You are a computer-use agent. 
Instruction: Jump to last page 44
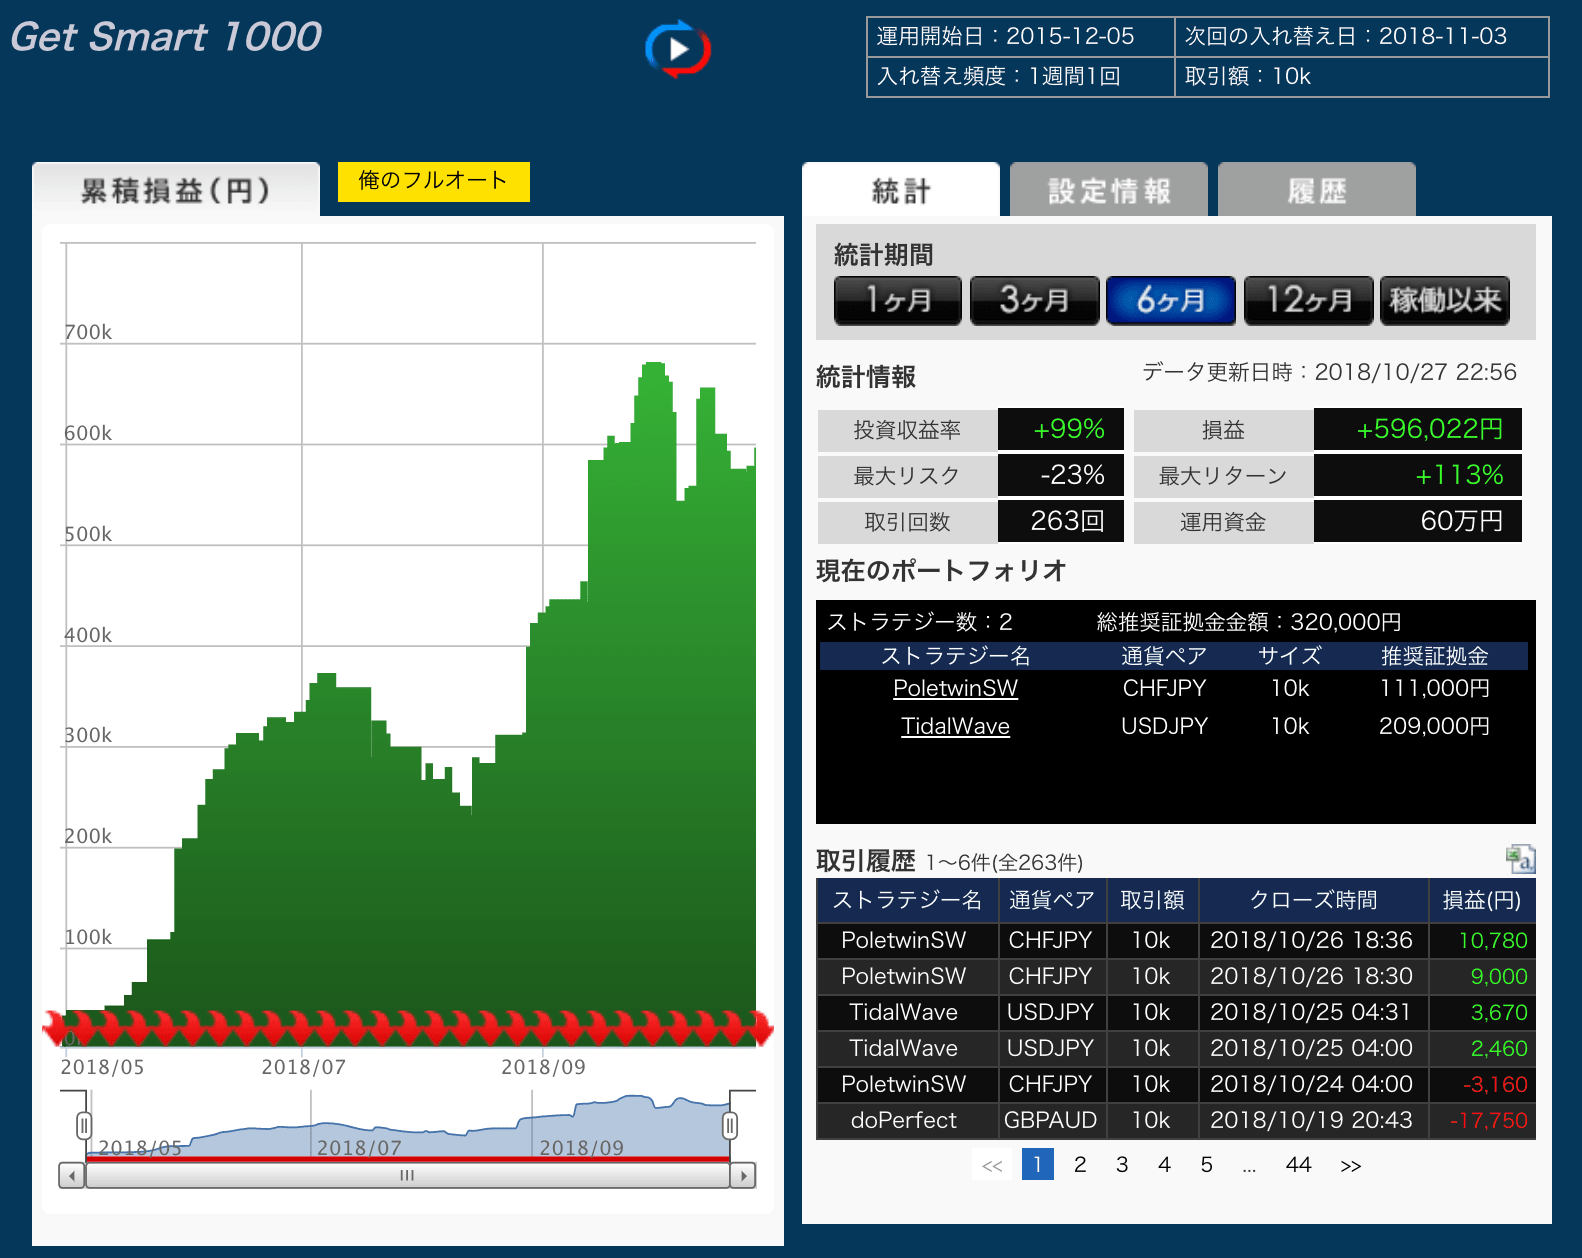coord(1298,1164)
